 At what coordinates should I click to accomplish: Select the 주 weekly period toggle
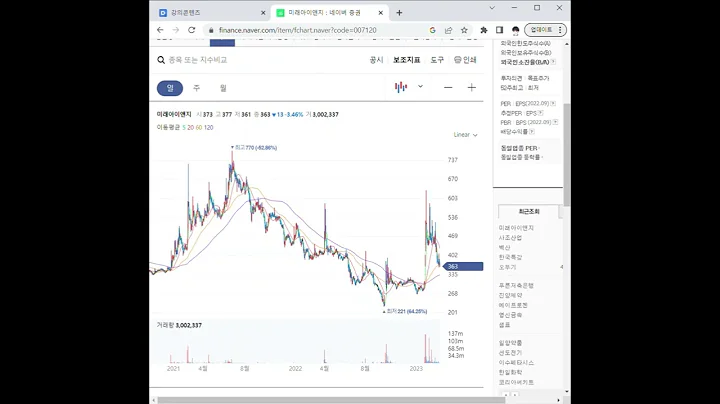click(197, 88)
